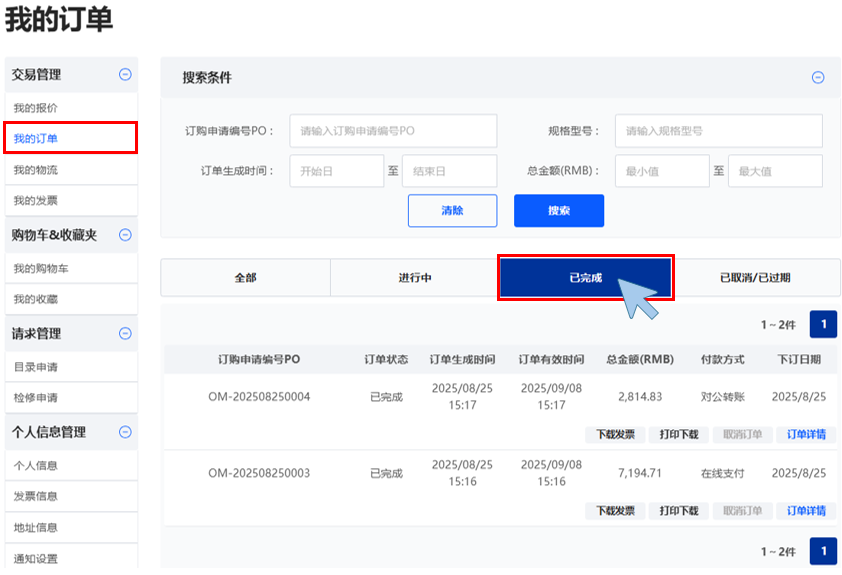The width and height of the screenshot is (842, 575).
Task: Click the blue 搜索 button
Action: tap(558, 211)
